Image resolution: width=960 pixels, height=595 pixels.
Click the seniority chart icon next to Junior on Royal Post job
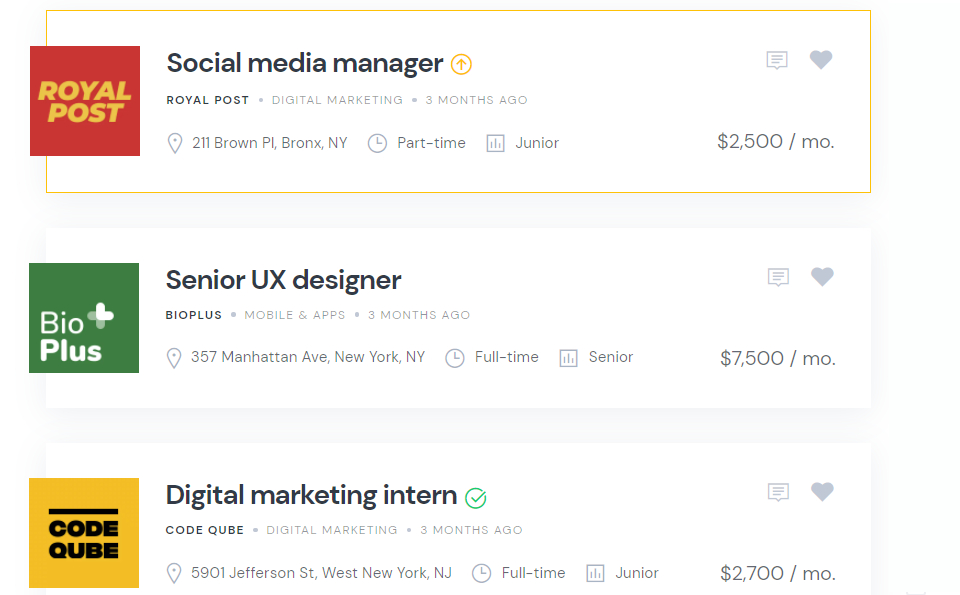(x=498, y=143)
